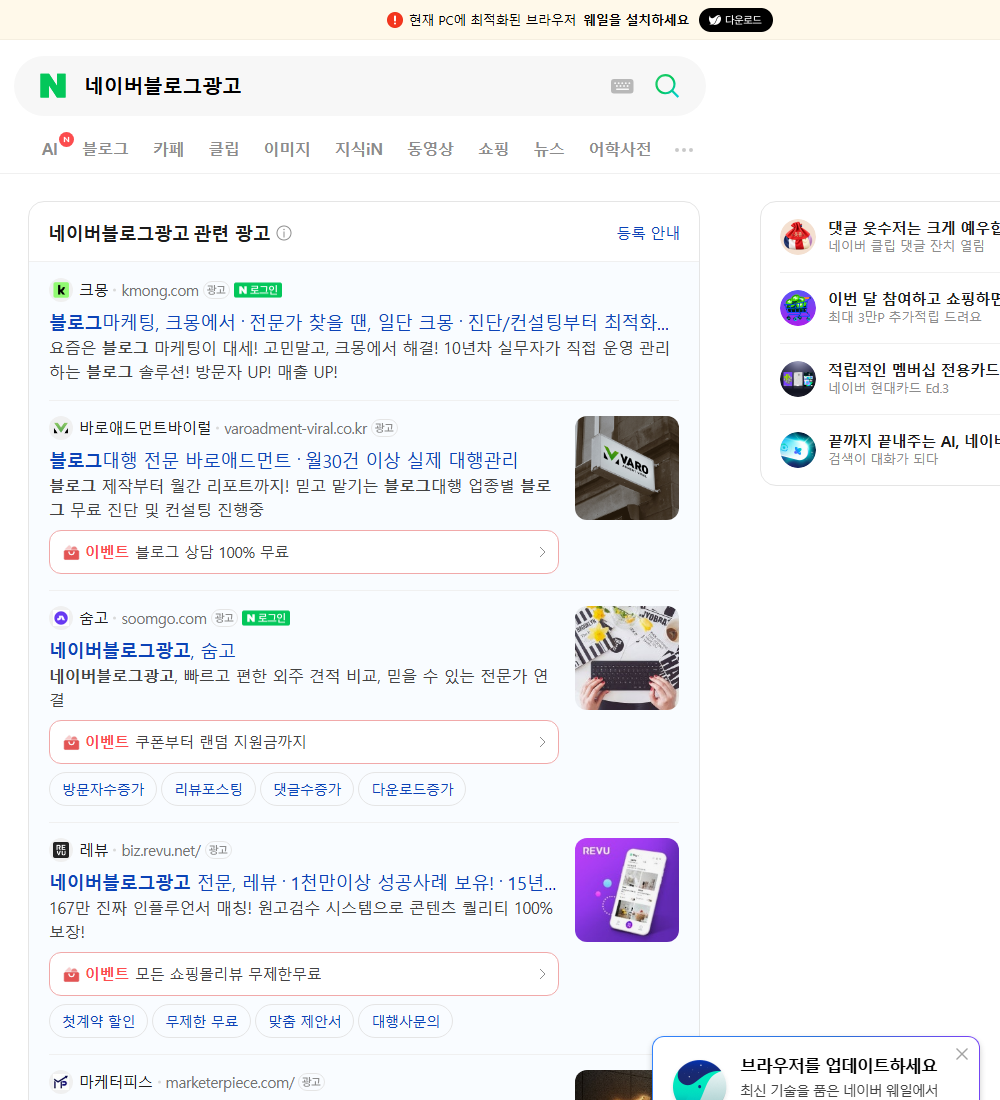This screenshot has width=1000, height=1100.
Task: Close the browser update popup
Action: pyautogui.click(x=962, y=1054)
